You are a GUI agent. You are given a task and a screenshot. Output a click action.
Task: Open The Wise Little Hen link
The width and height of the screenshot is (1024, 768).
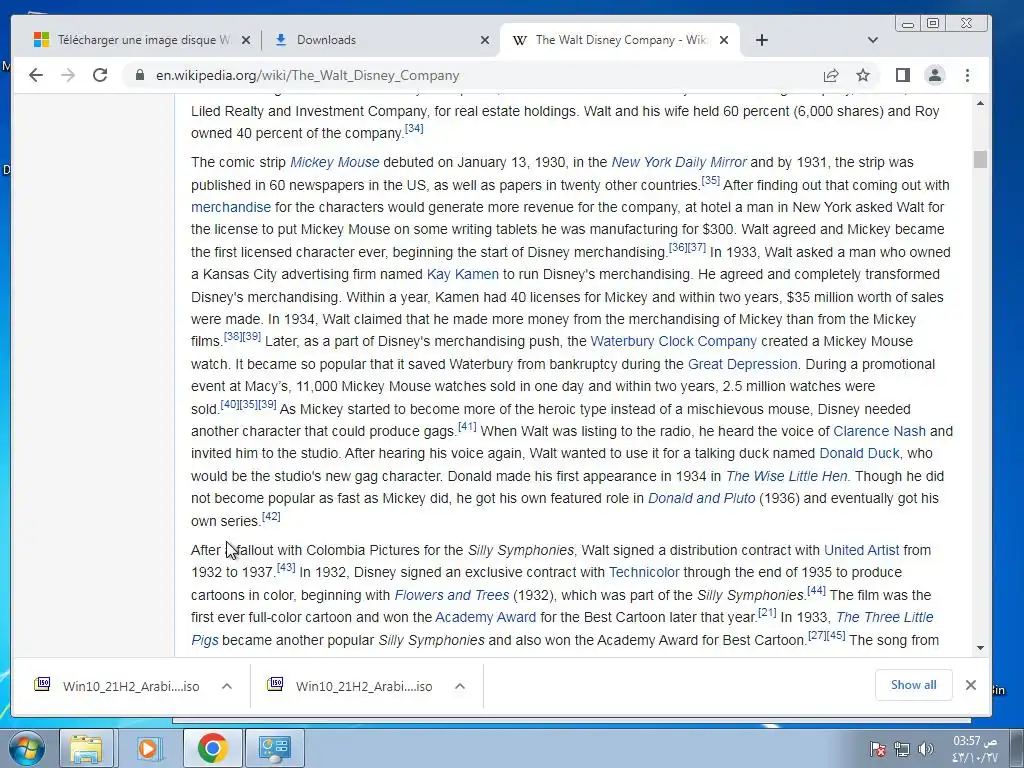coord(786,476)
